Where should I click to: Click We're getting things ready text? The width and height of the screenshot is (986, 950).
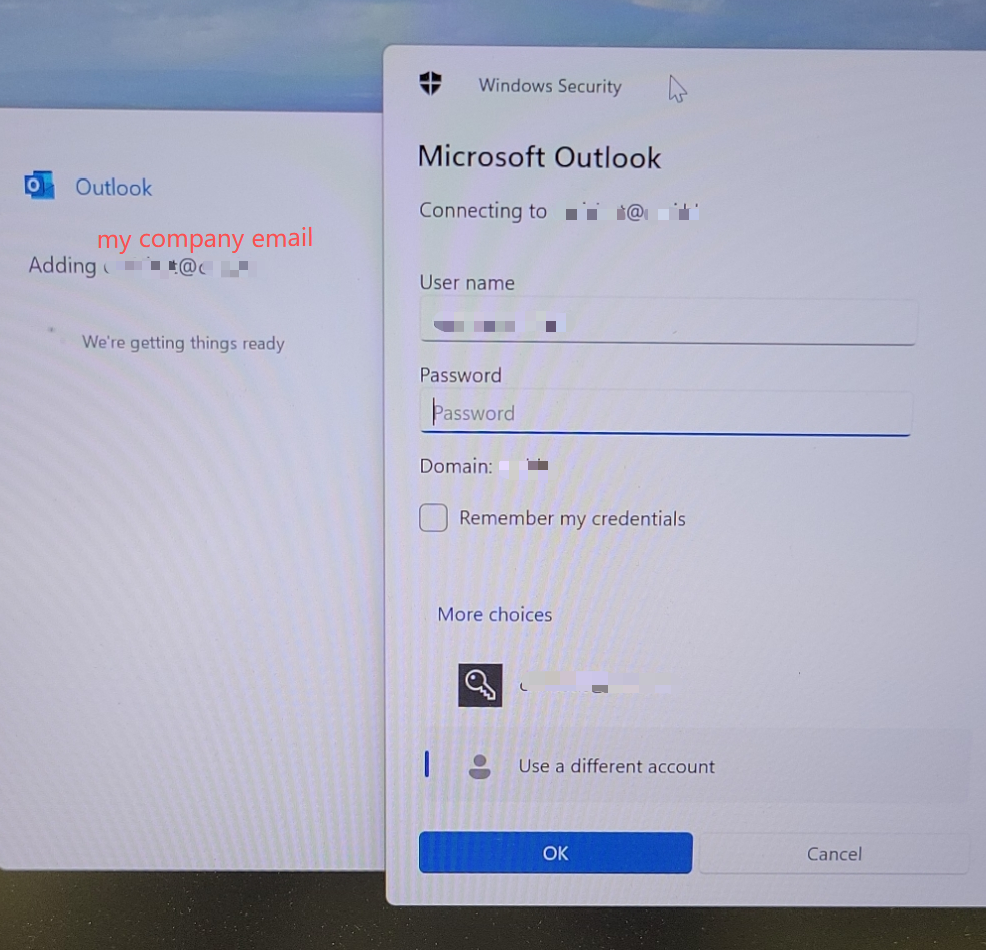click(183, 343)
